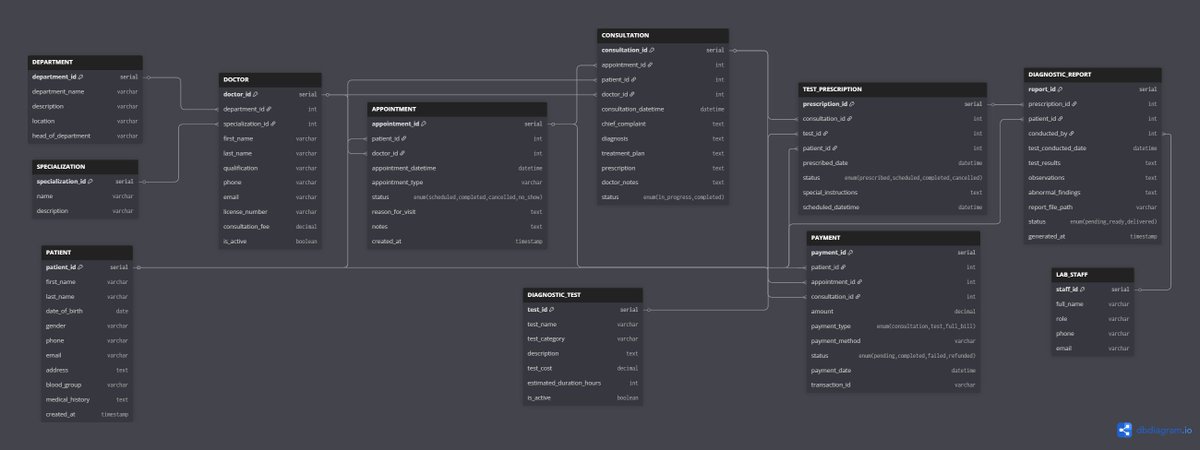
Task: Click the link icon next to test_id in TEST_PRESCRIPTION
Action: [x=825, y=133]
